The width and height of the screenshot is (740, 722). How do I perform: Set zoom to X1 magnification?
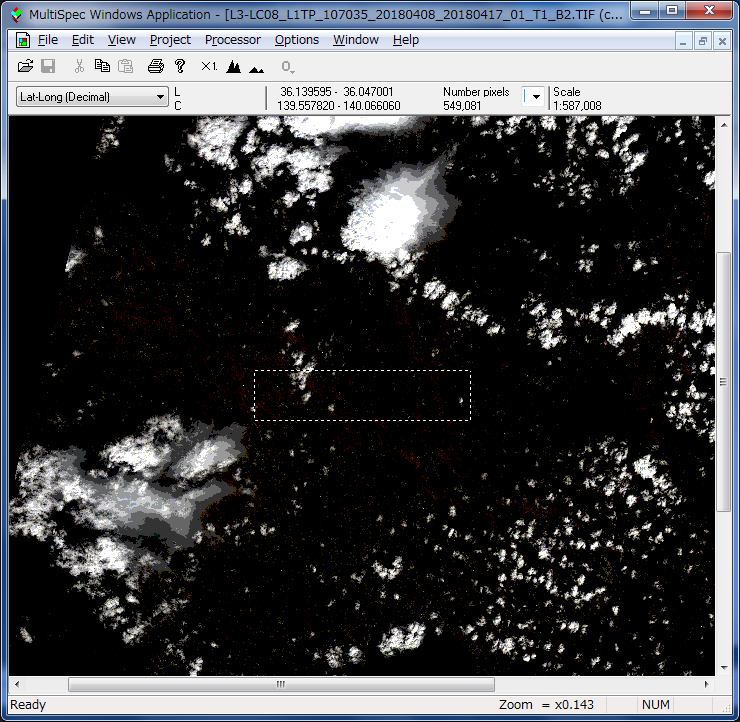[209, 66]
